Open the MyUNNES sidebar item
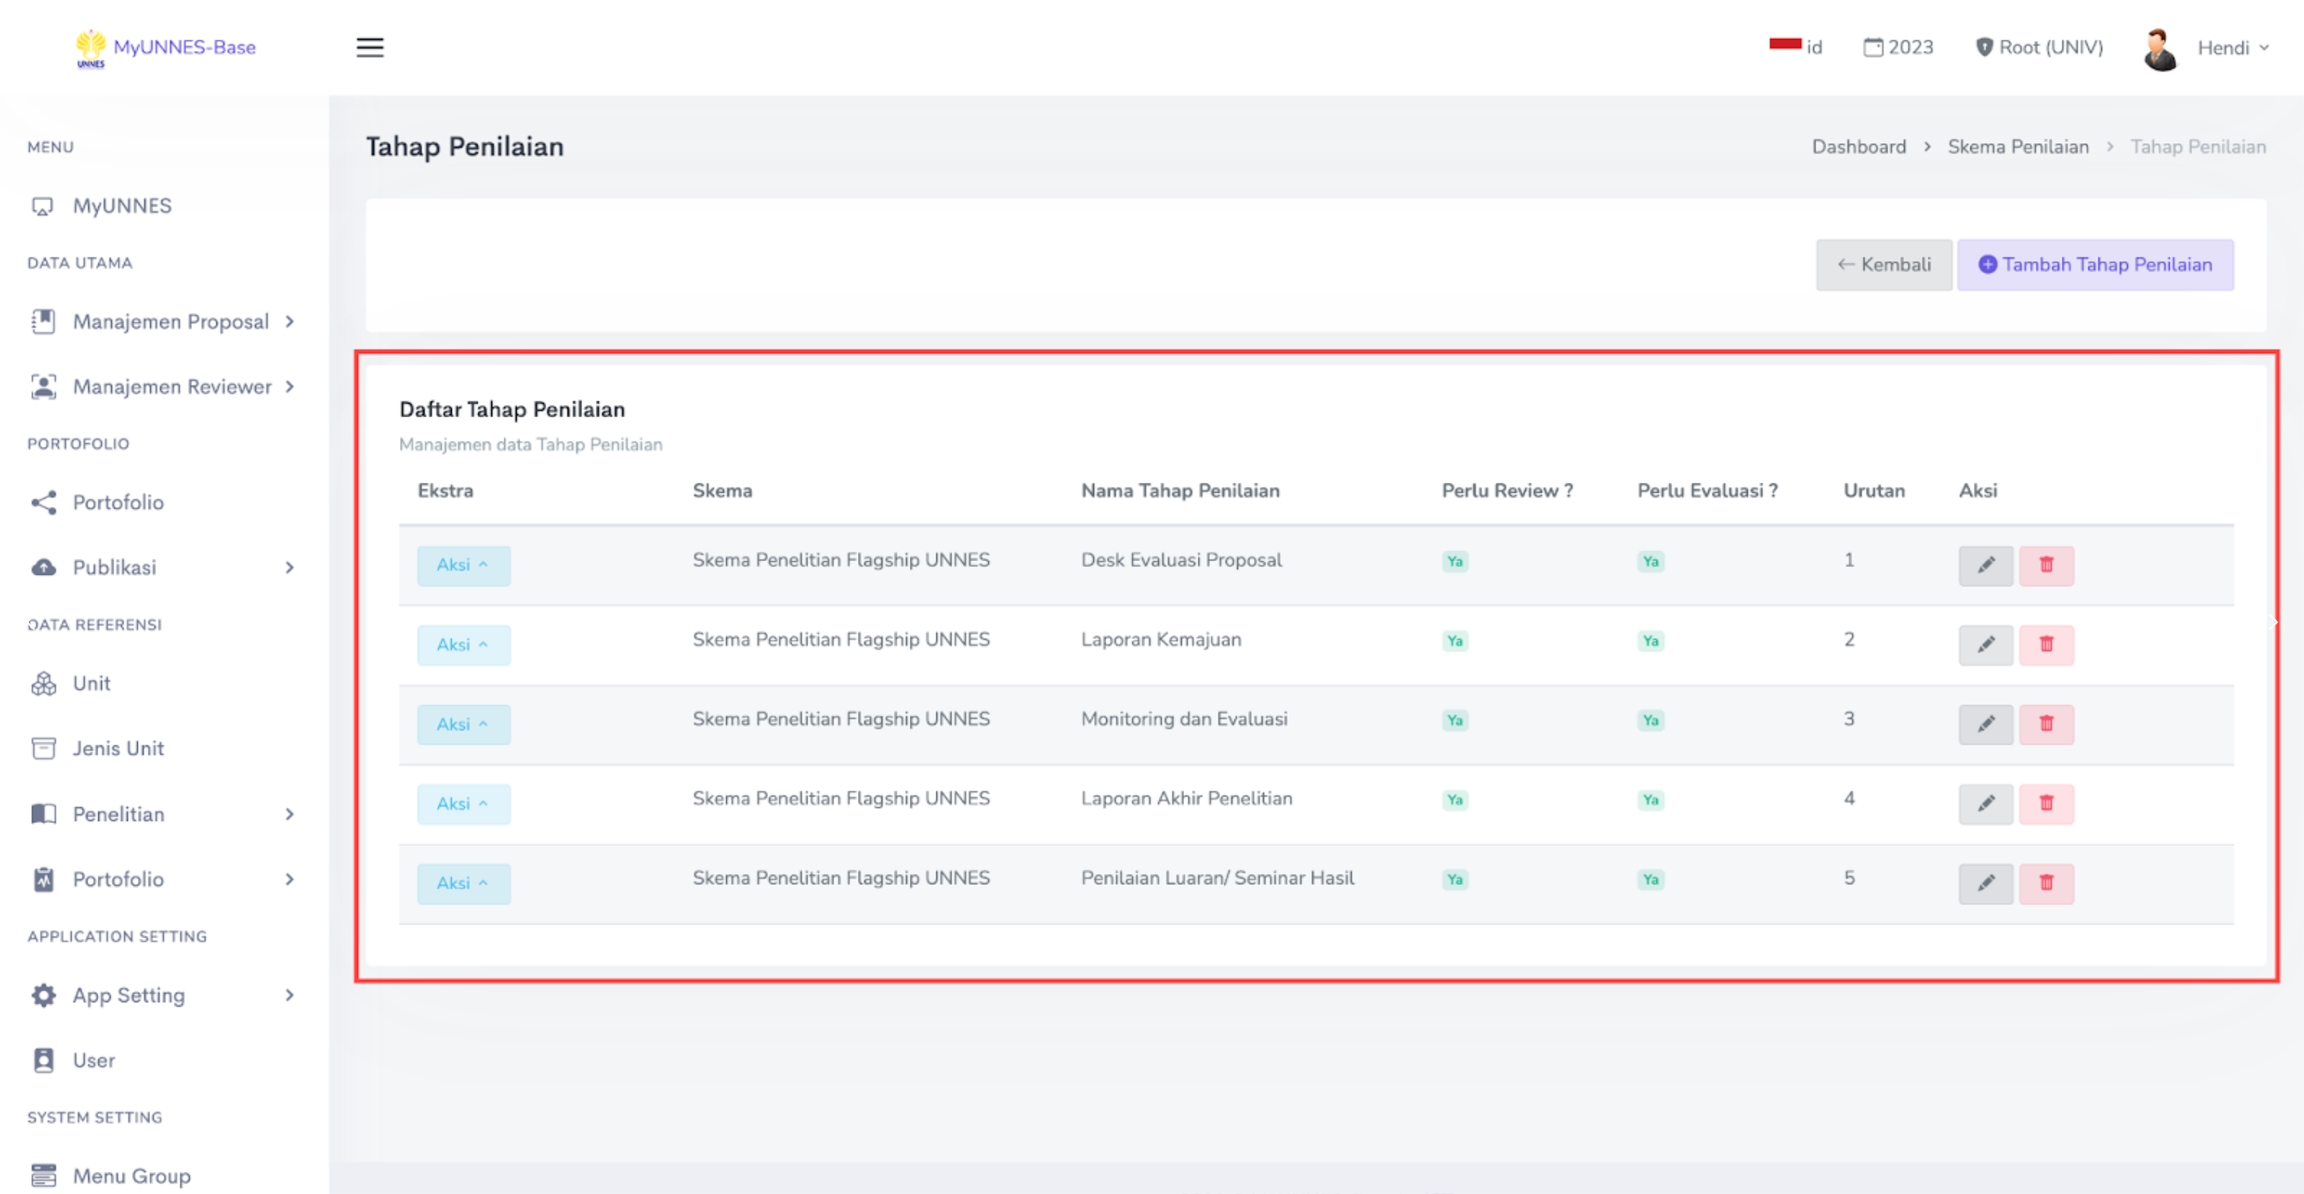Viewport: 2304px width, 1194px height. 121,206
